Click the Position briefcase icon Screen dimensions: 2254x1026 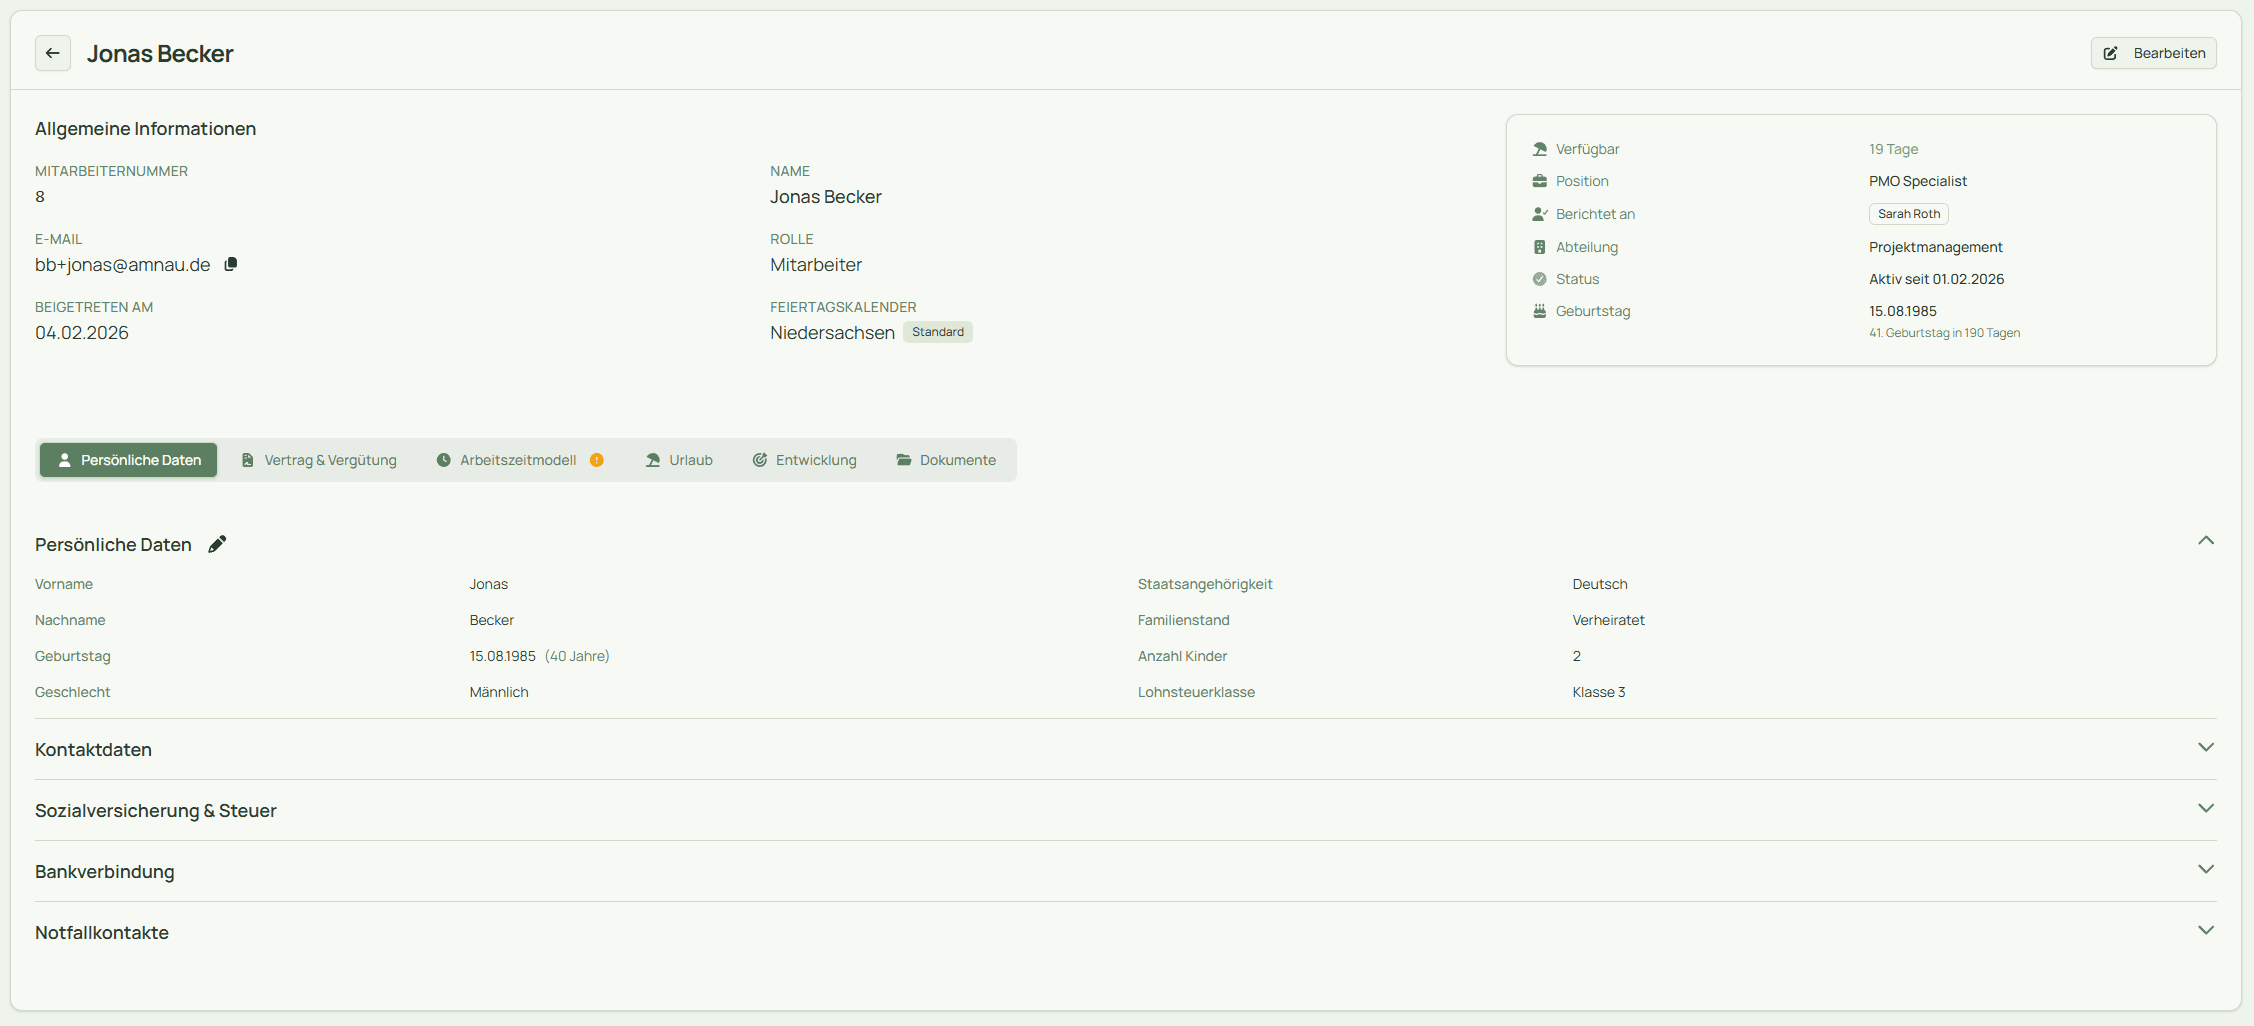pyautogui.click(x=1540, y=181)
